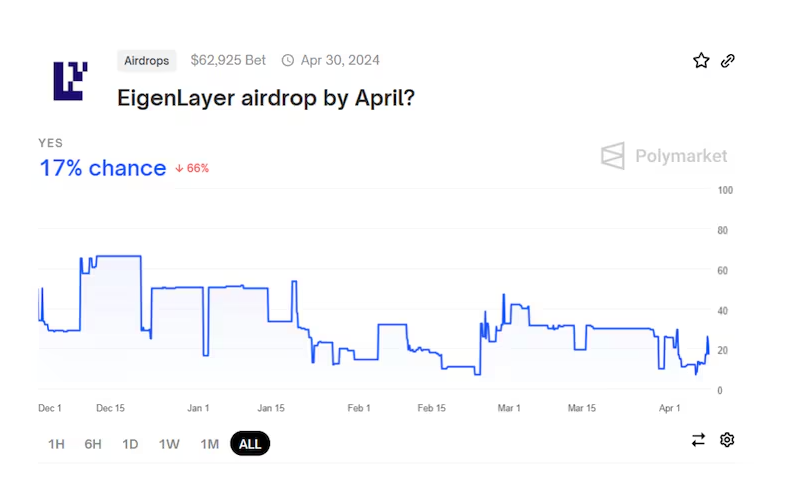Click the Apr 30, 2024 end date

[340, 60]
